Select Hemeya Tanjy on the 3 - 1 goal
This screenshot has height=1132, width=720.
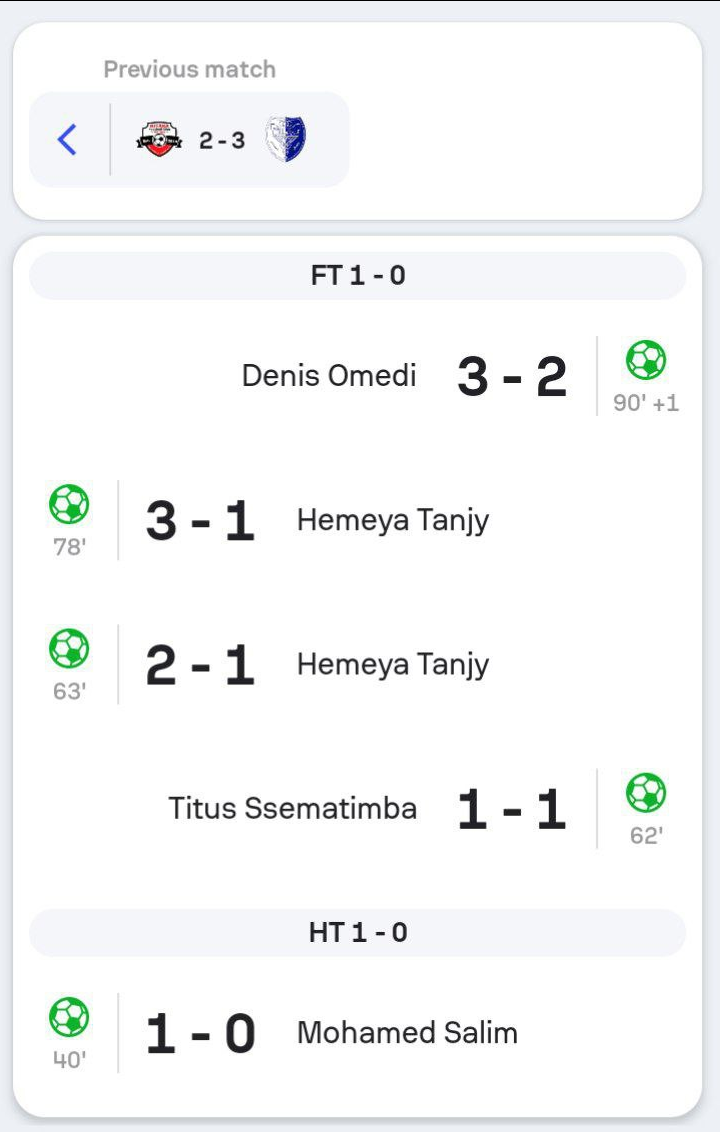[393, 520]
